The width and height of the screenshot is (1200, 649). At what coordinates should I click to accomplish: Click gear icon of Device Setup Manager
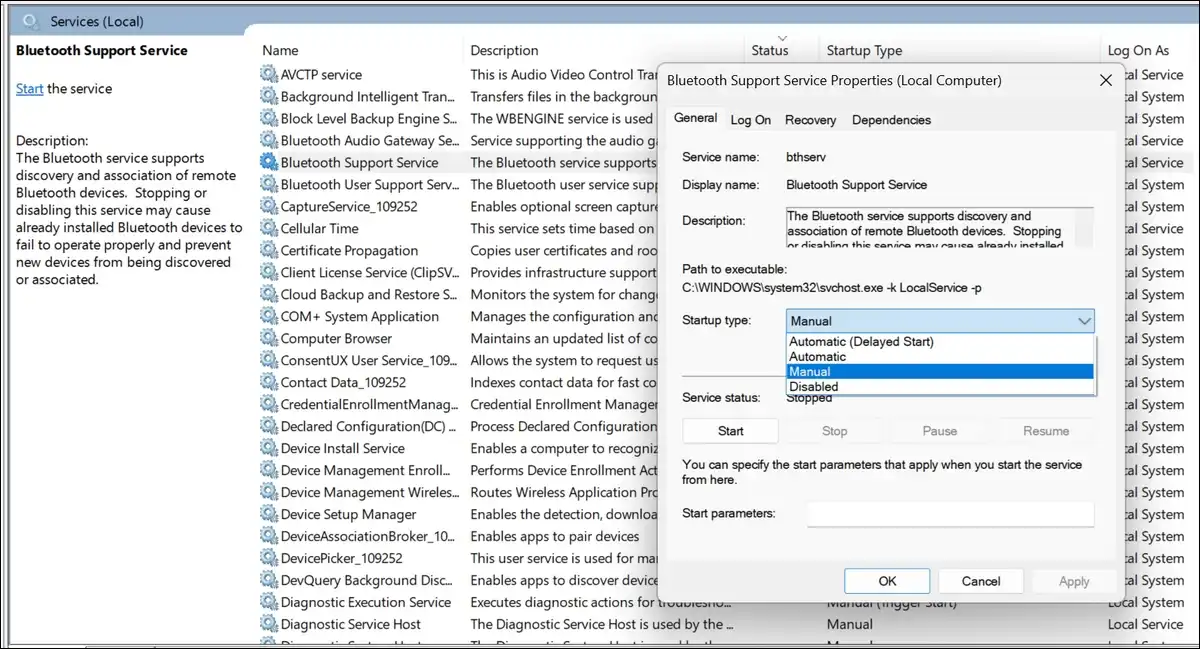click(x=269, y=514)
